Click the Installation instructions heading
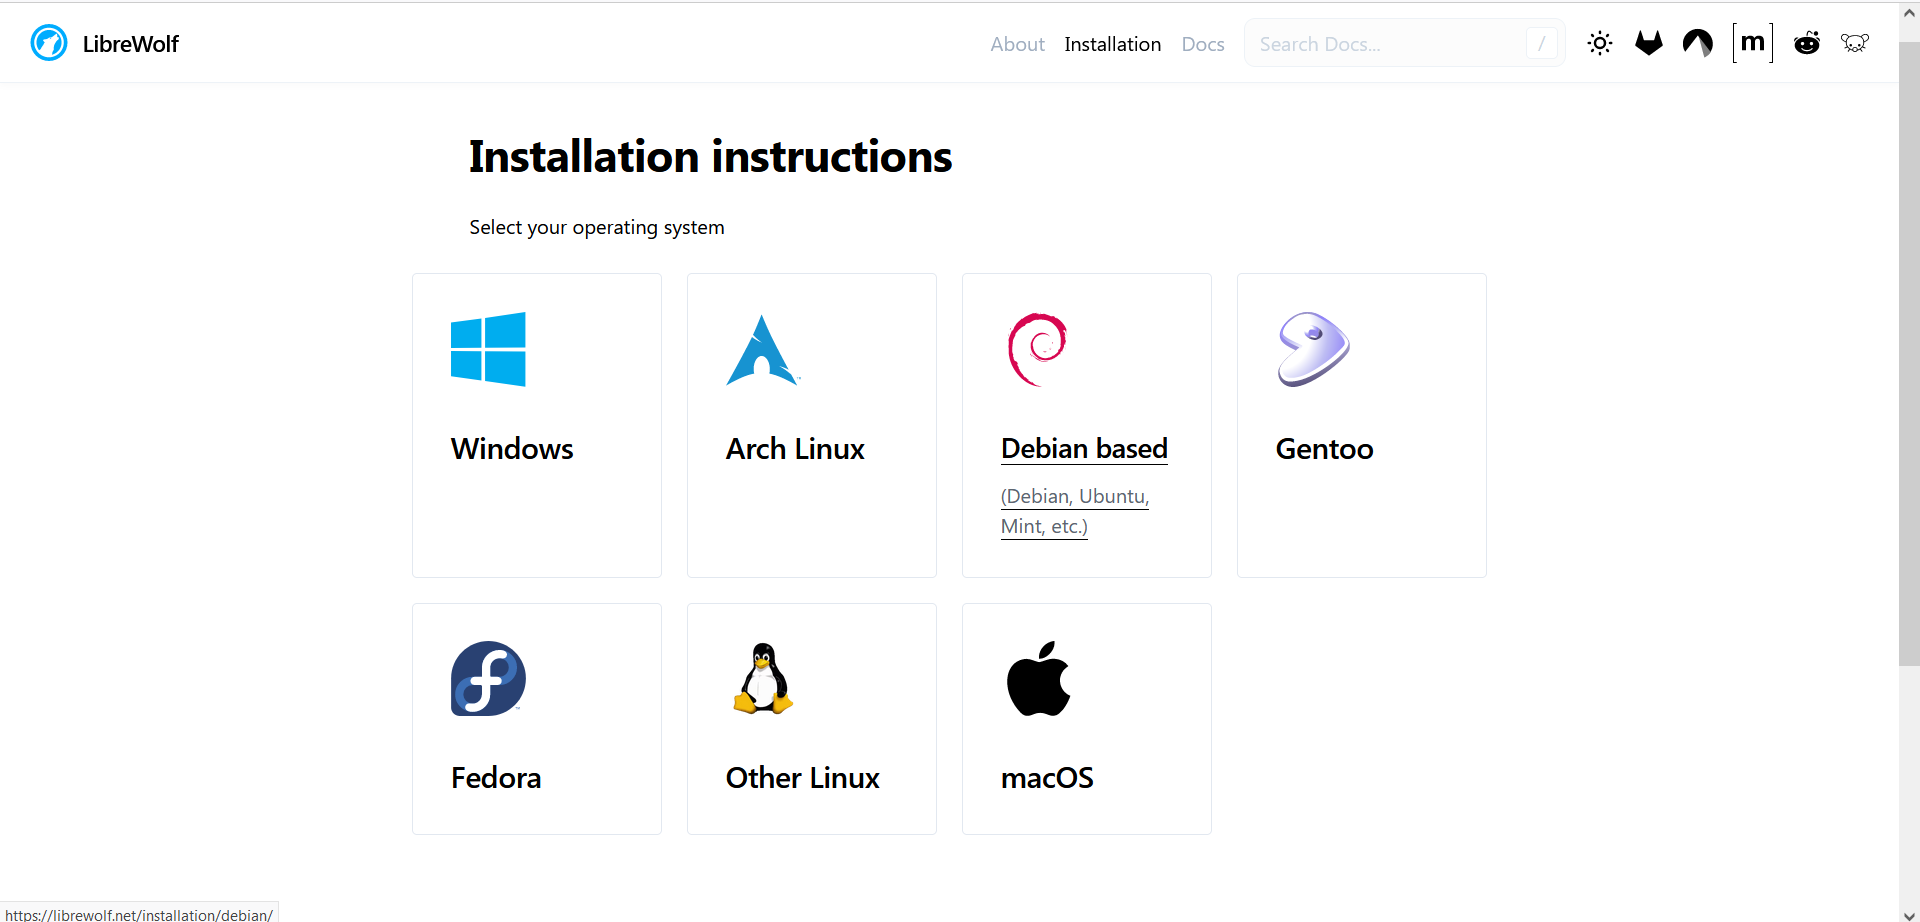This screenshot has width=1920, height=922. point(710,157)
